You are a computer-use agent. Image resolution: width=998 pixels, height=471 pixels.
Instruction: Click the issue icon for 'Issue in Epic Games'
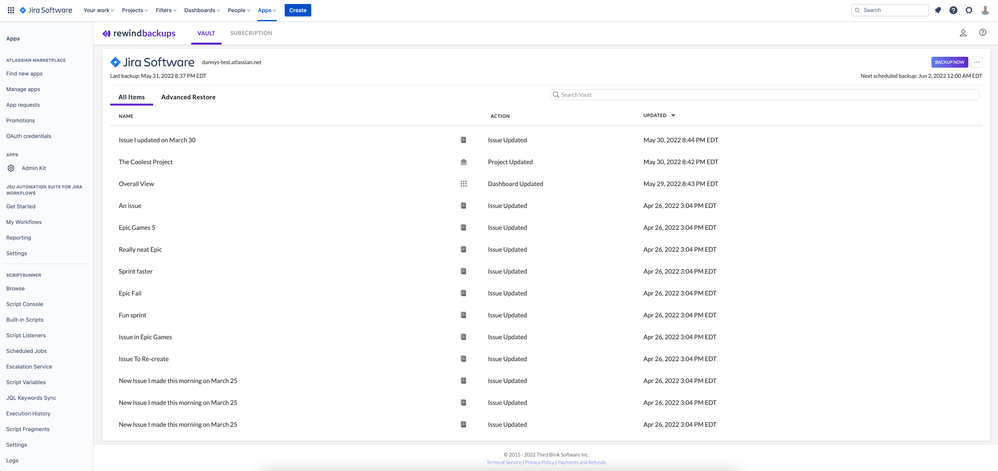coord(463,337)
